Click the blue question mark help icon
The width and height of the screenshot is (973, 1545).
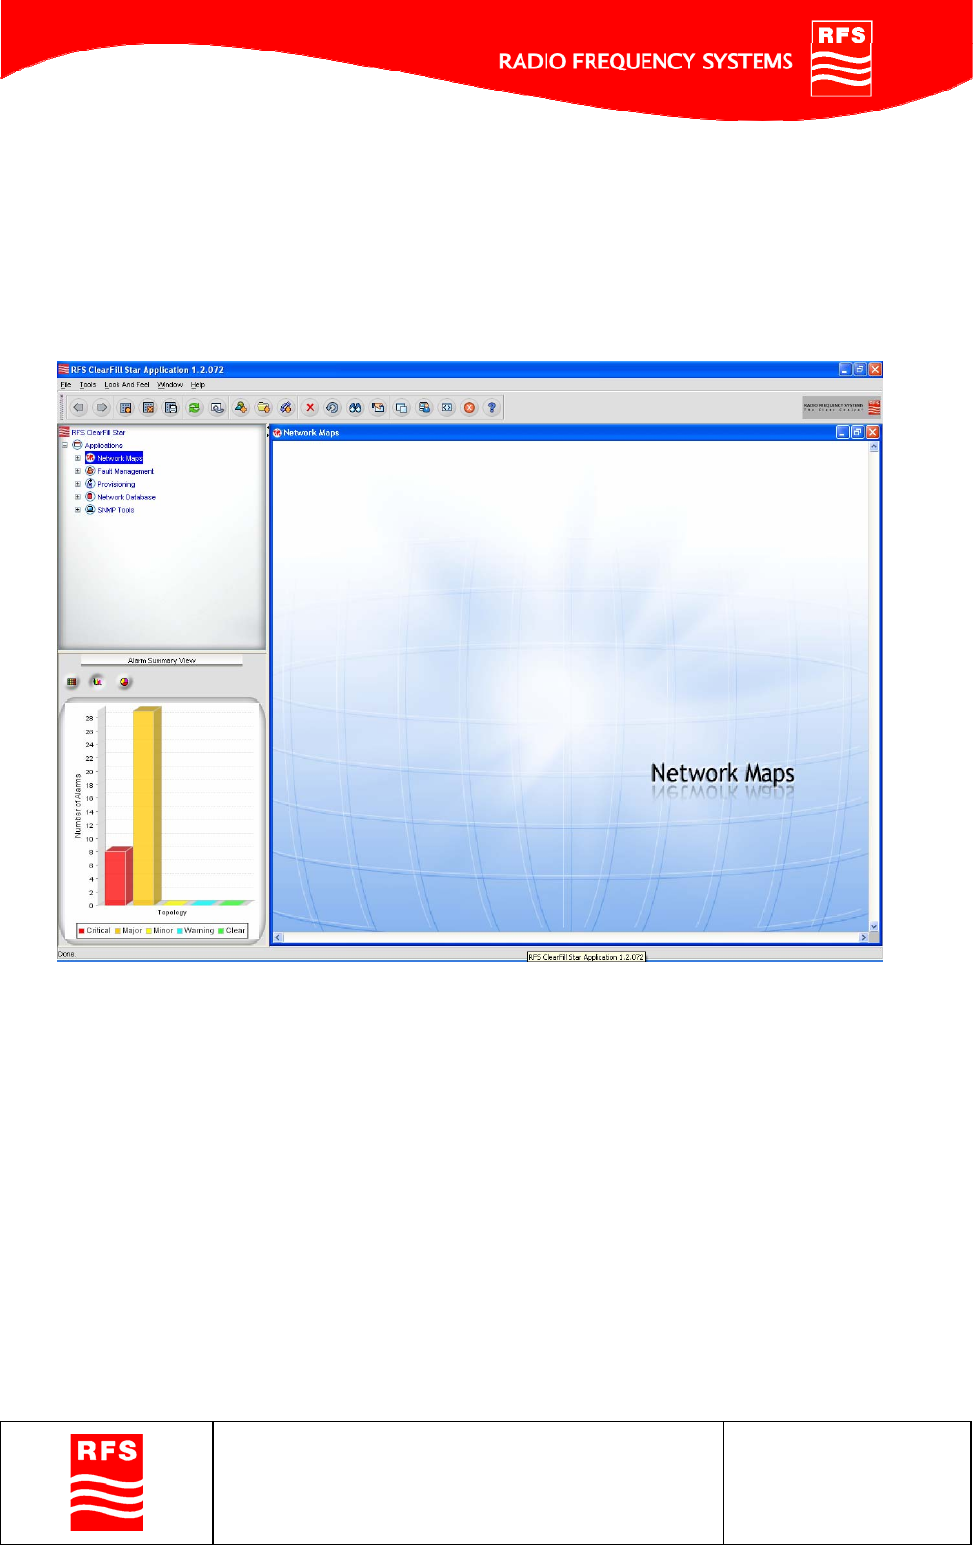point(491,408)
